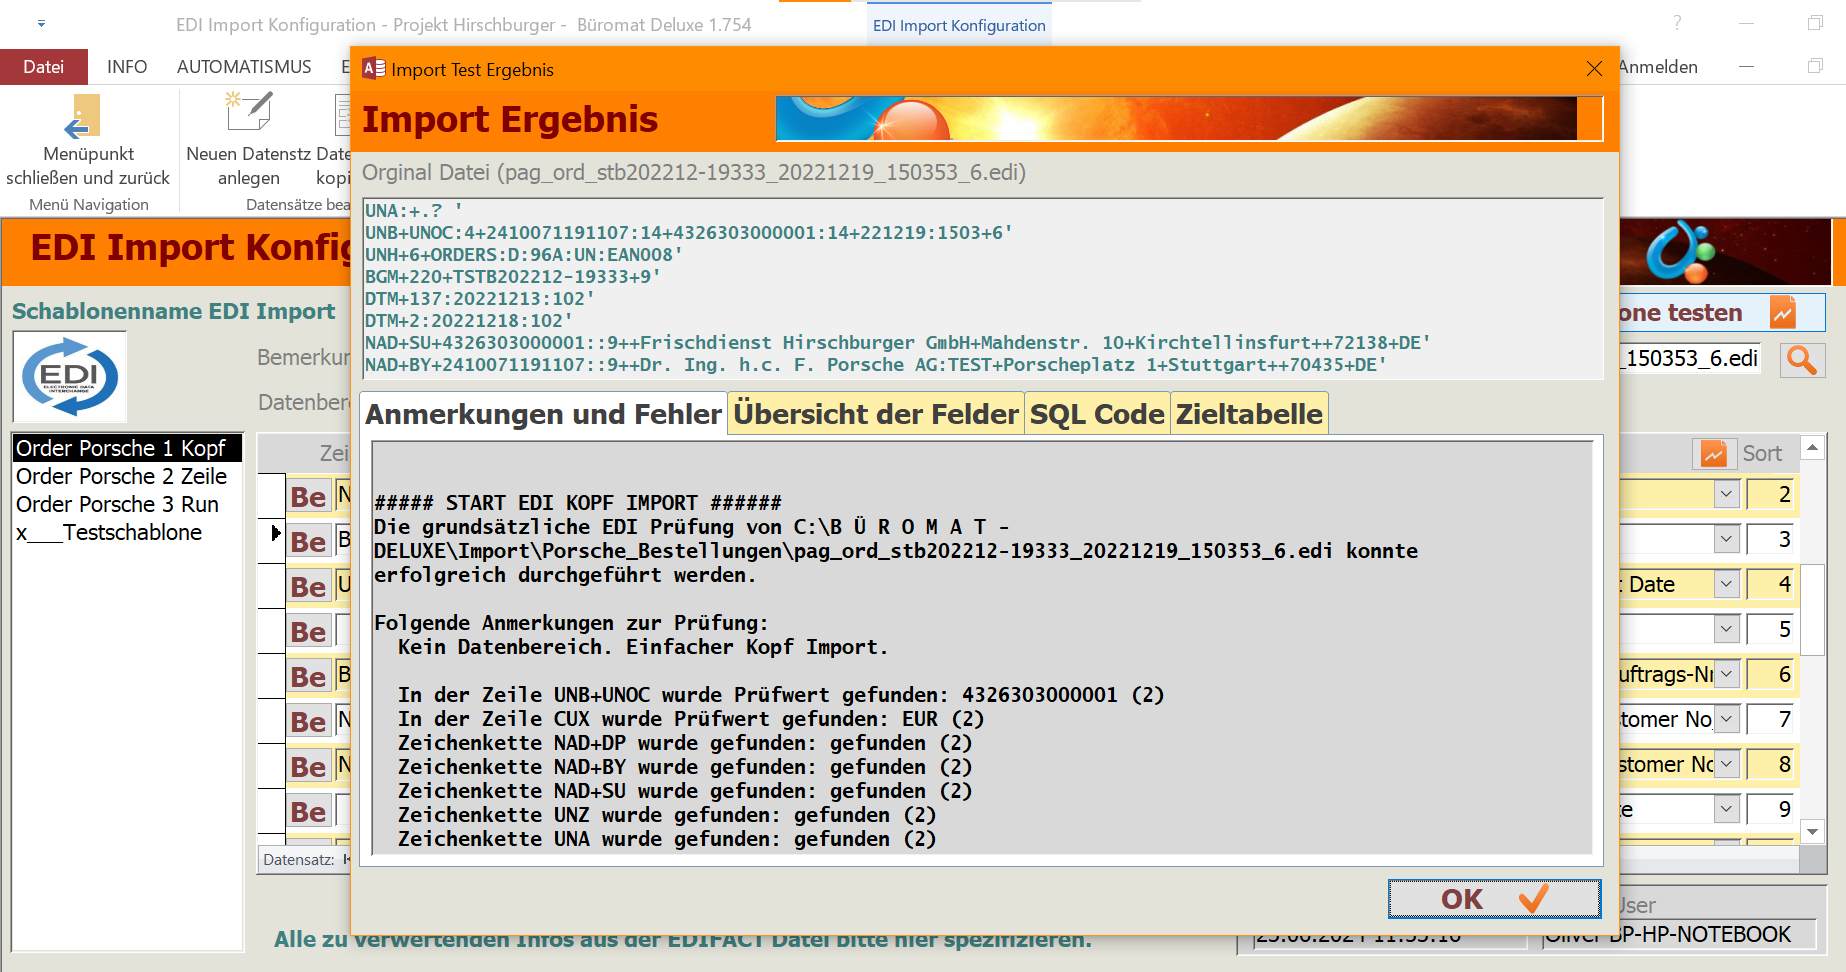
Task: Expand the dropdown in the row with sort 2
Action: point(1727,494)
